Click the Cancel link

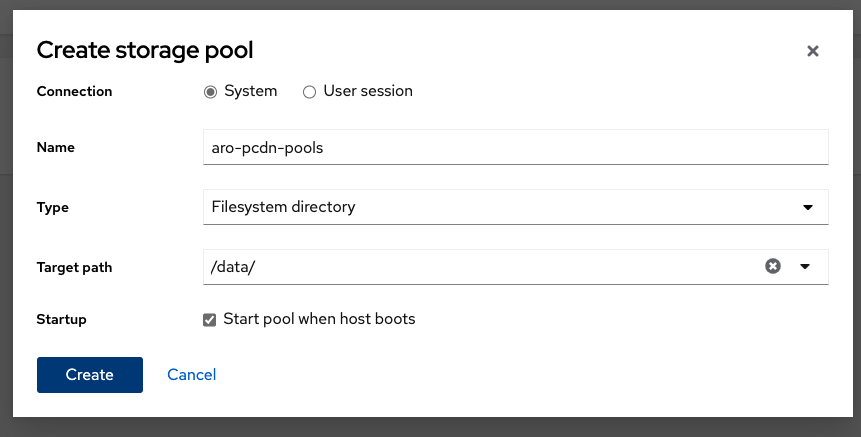point(191,375)
